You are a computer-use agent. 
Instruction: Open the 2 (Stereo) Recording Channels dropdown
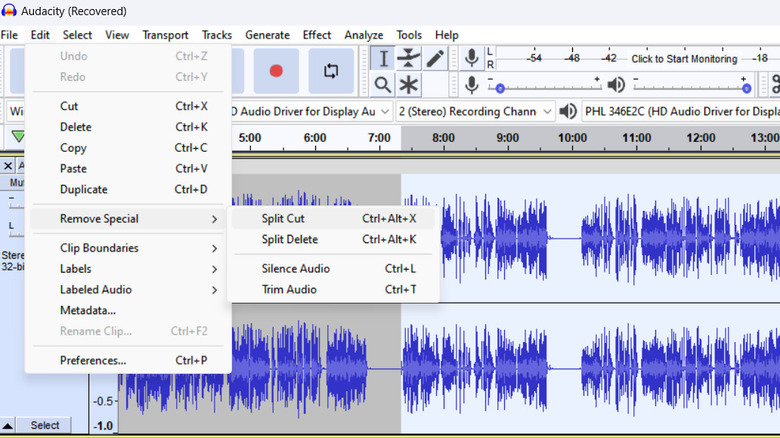coord(476,111)
